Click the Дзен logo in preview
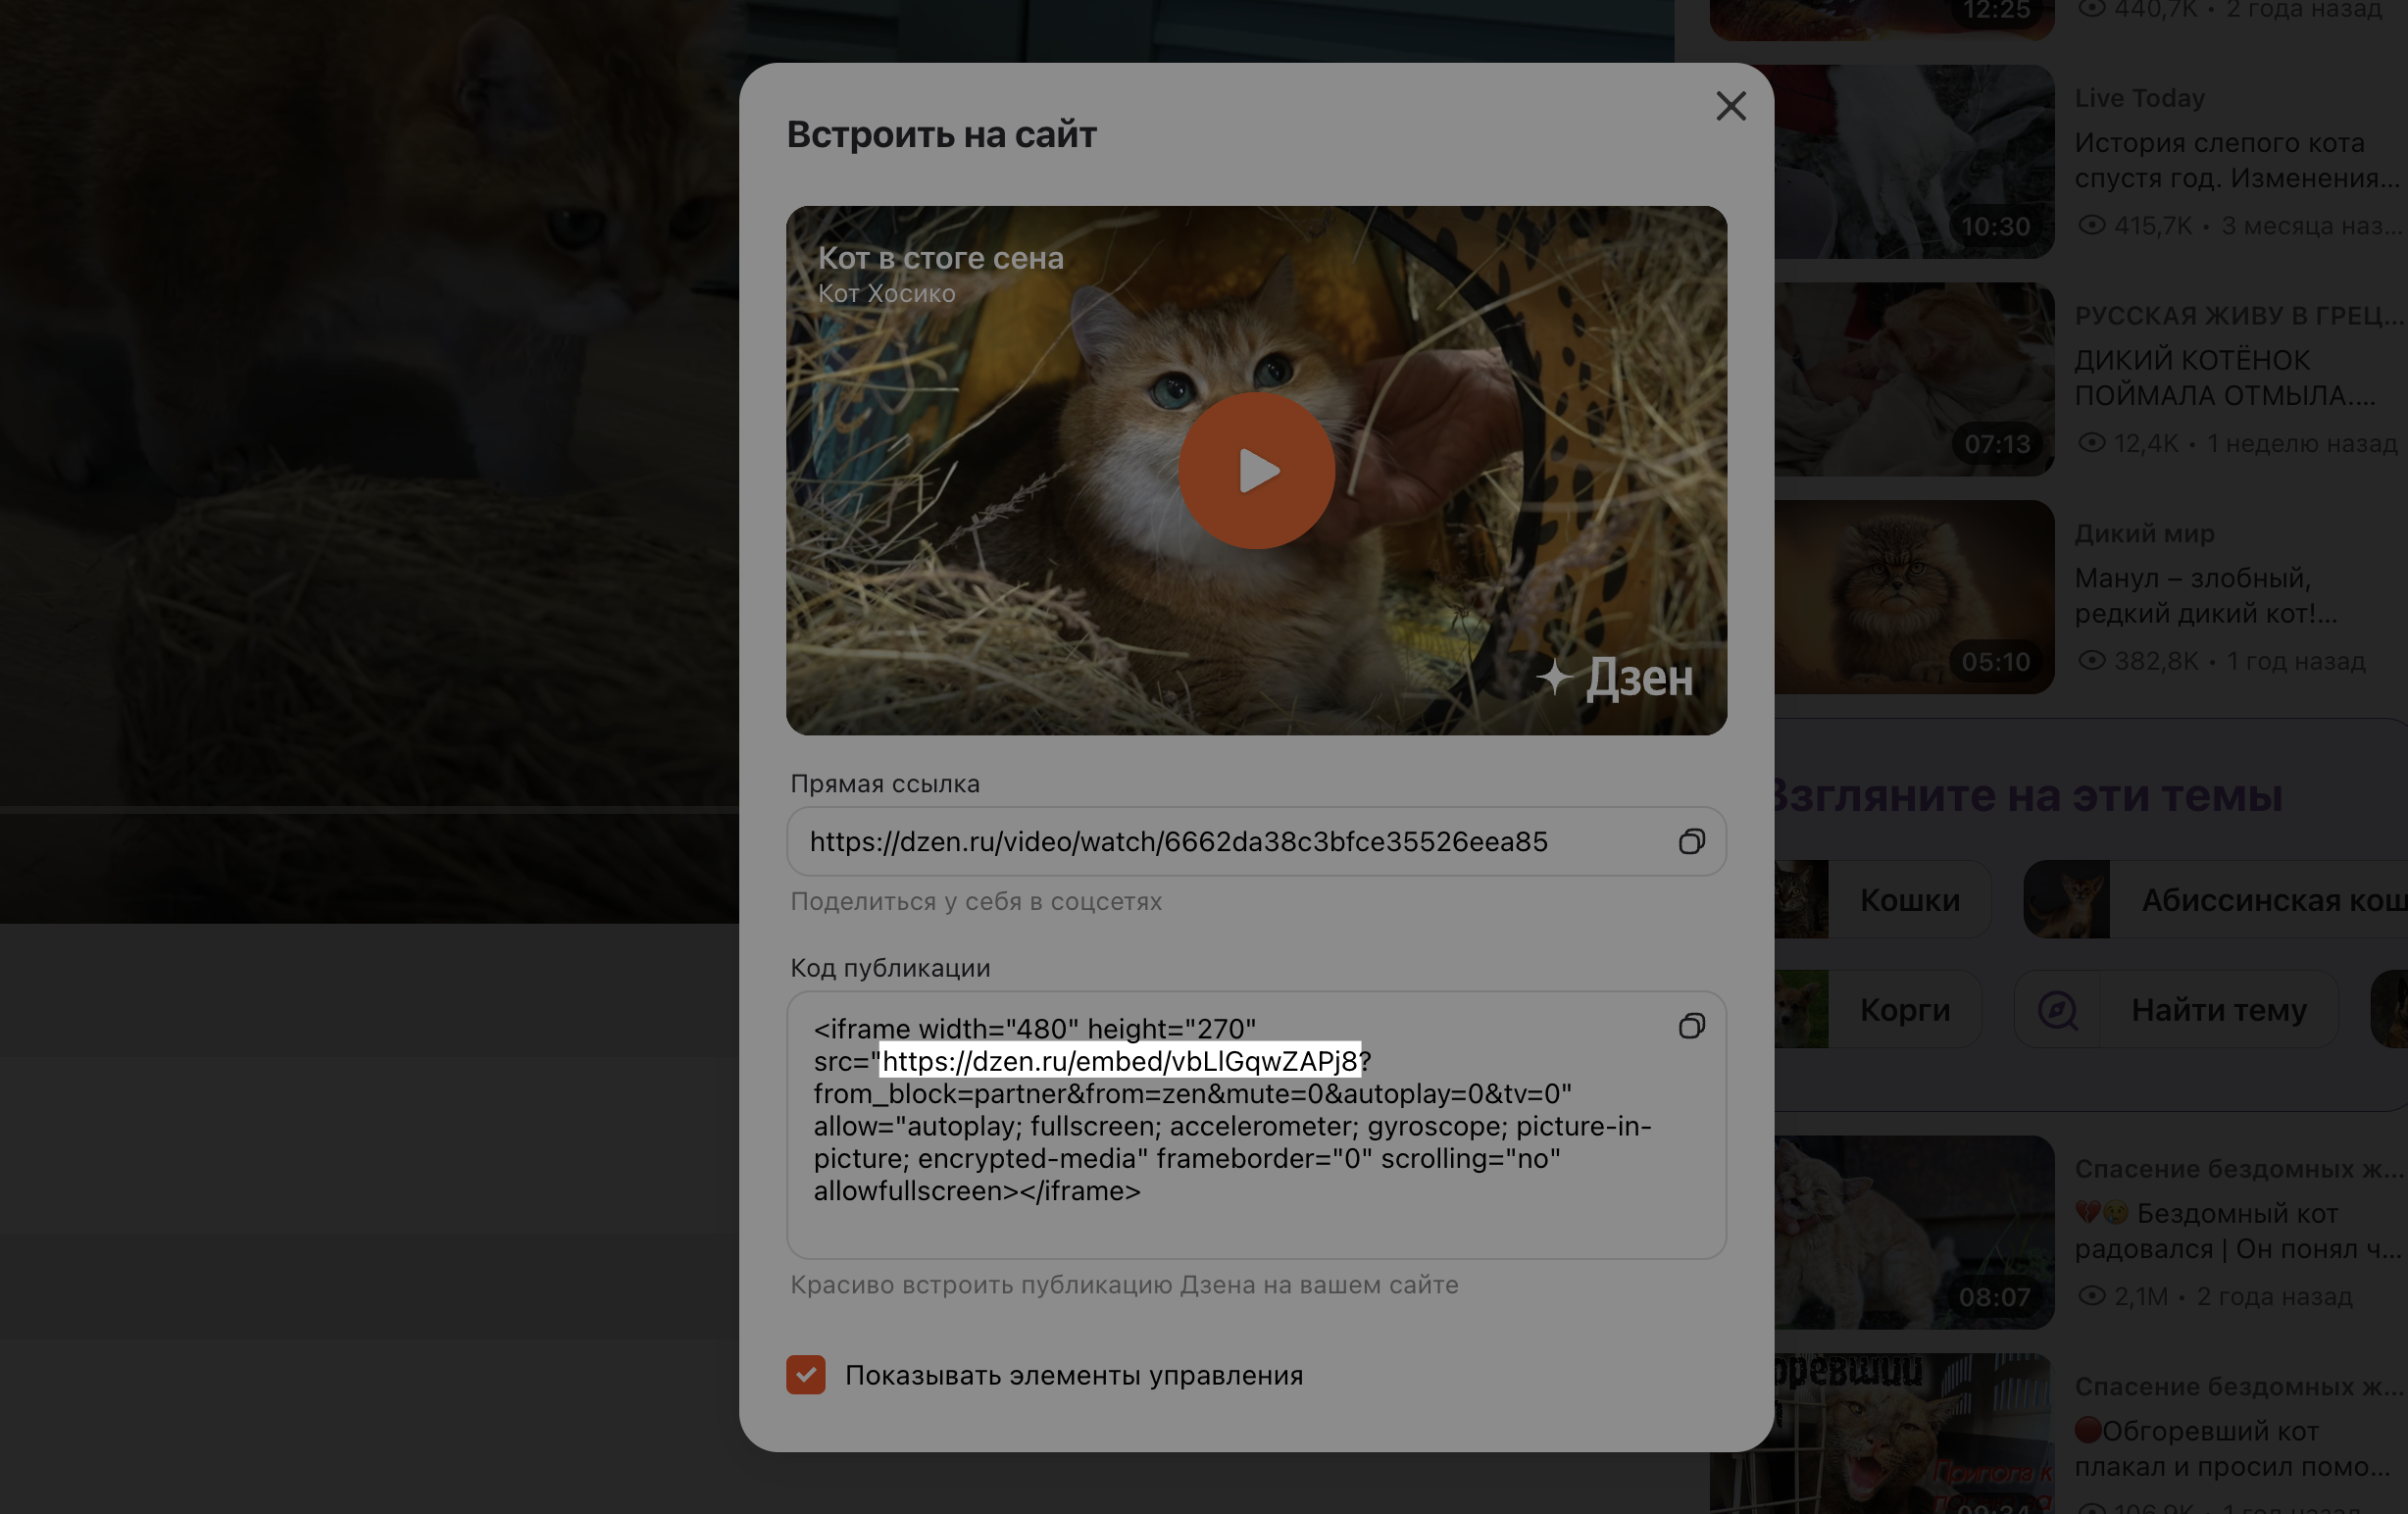This screenshot has height=1514, width=2408. click(x=1615, y=678)
